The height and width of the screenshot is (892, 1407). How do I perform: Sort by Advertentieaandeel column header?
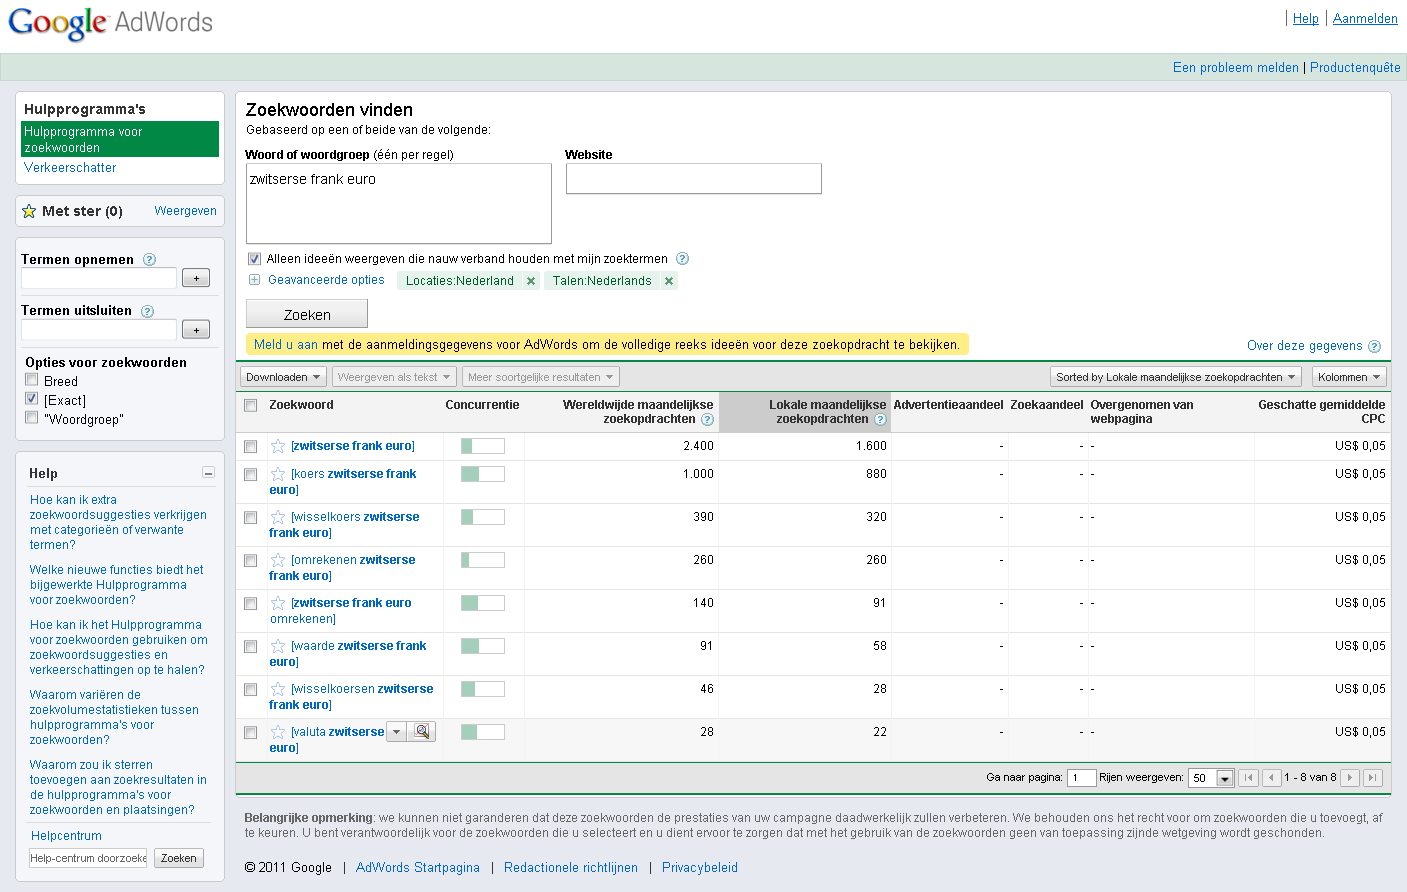[x=948, y=405]
